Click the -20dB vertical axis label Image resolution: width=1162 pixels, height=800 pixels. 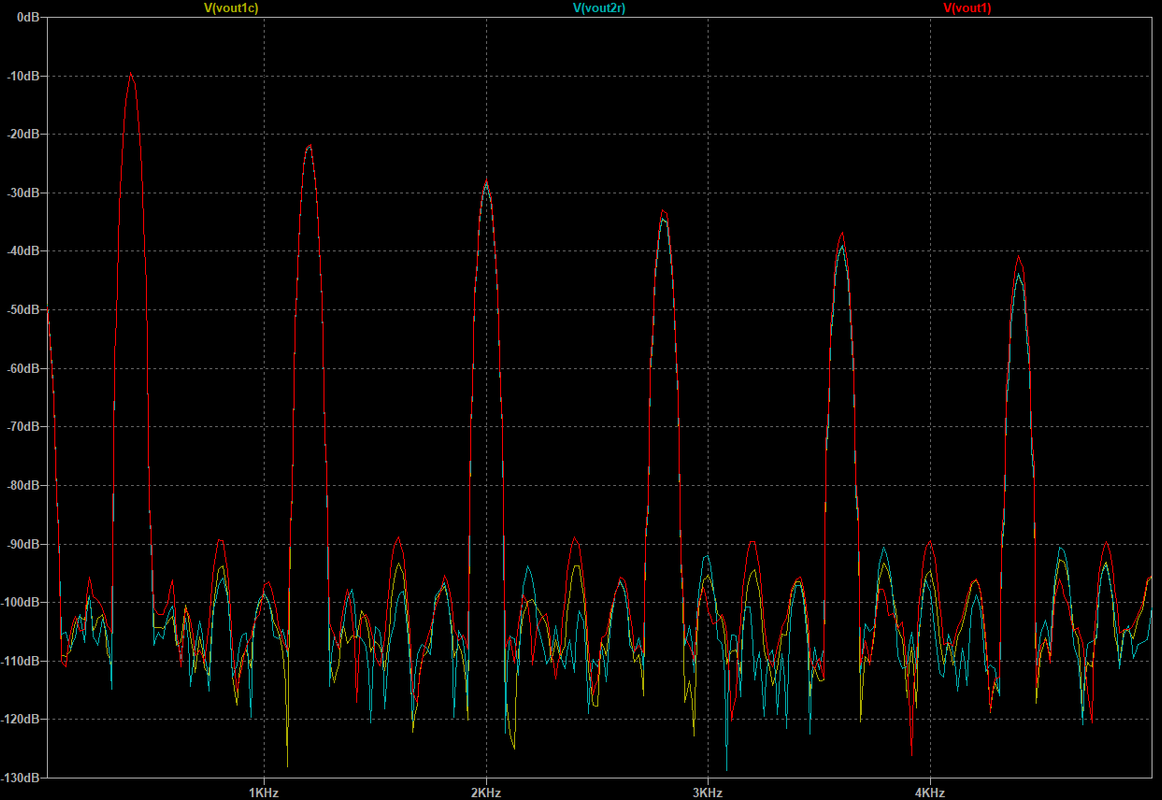pyautogui.click(x=24, y=134)
